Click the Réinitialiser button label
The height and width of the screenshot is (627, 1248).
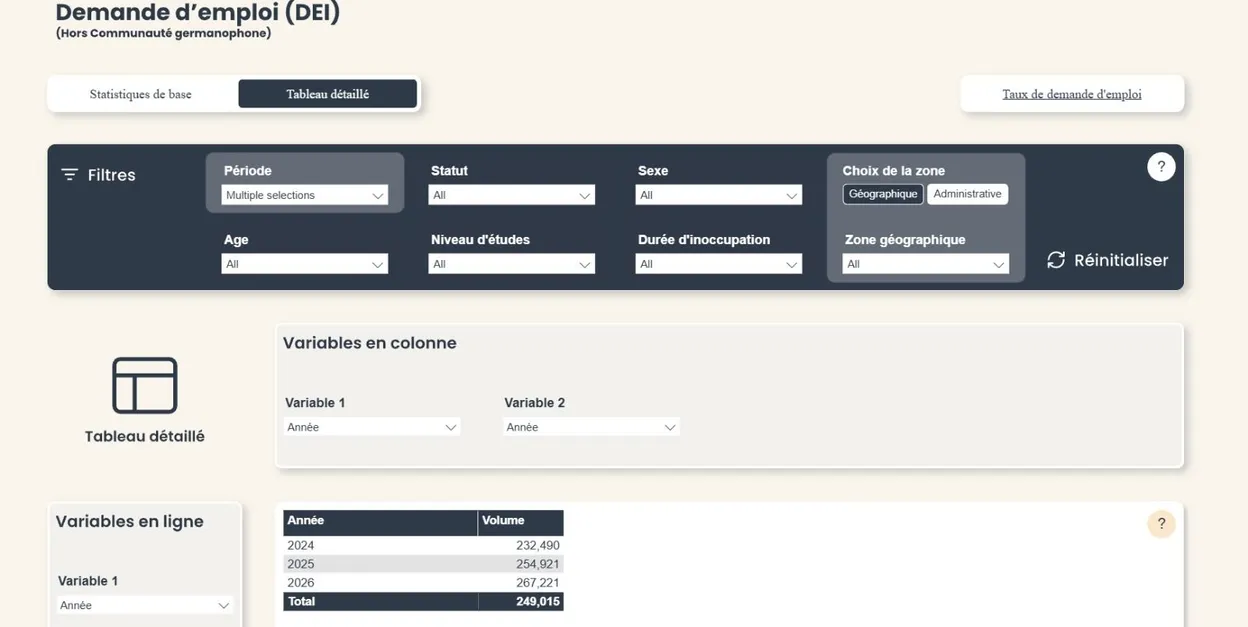click(1121, 260)
